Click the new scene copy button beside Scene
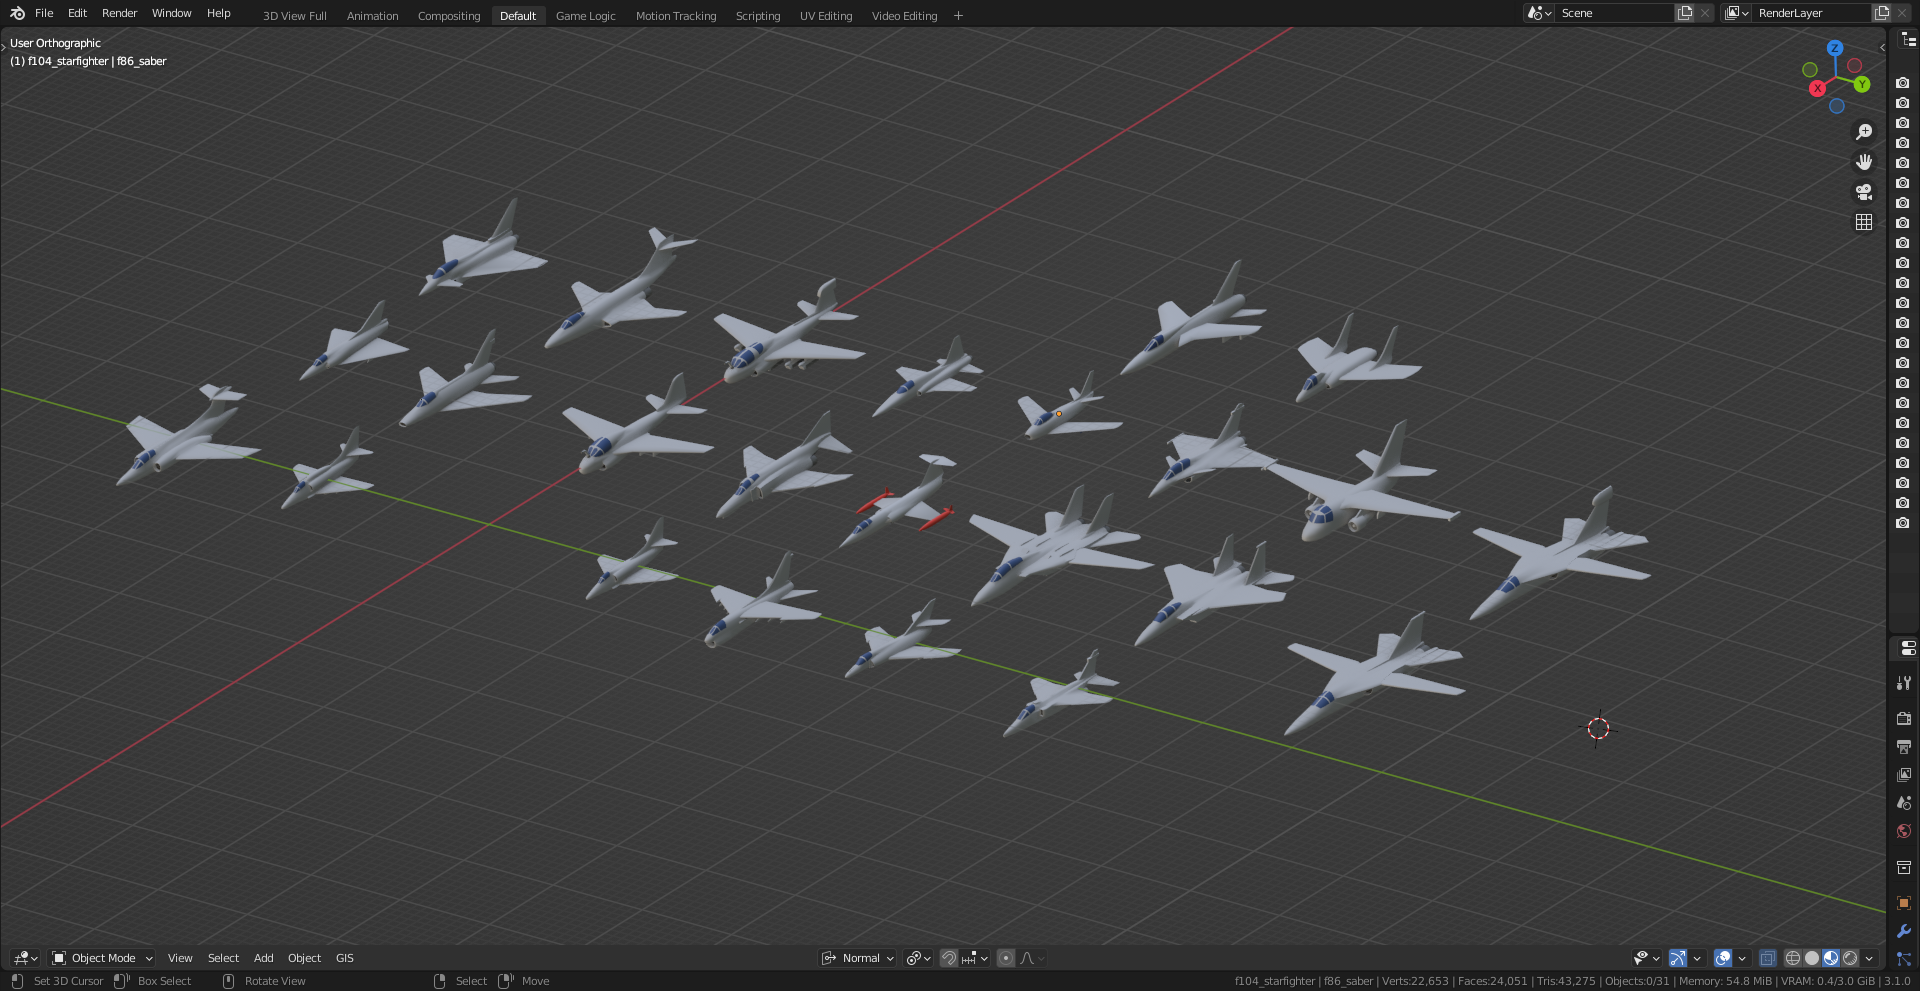This screenshot has width=1920, height=991. coord(1684,12)
